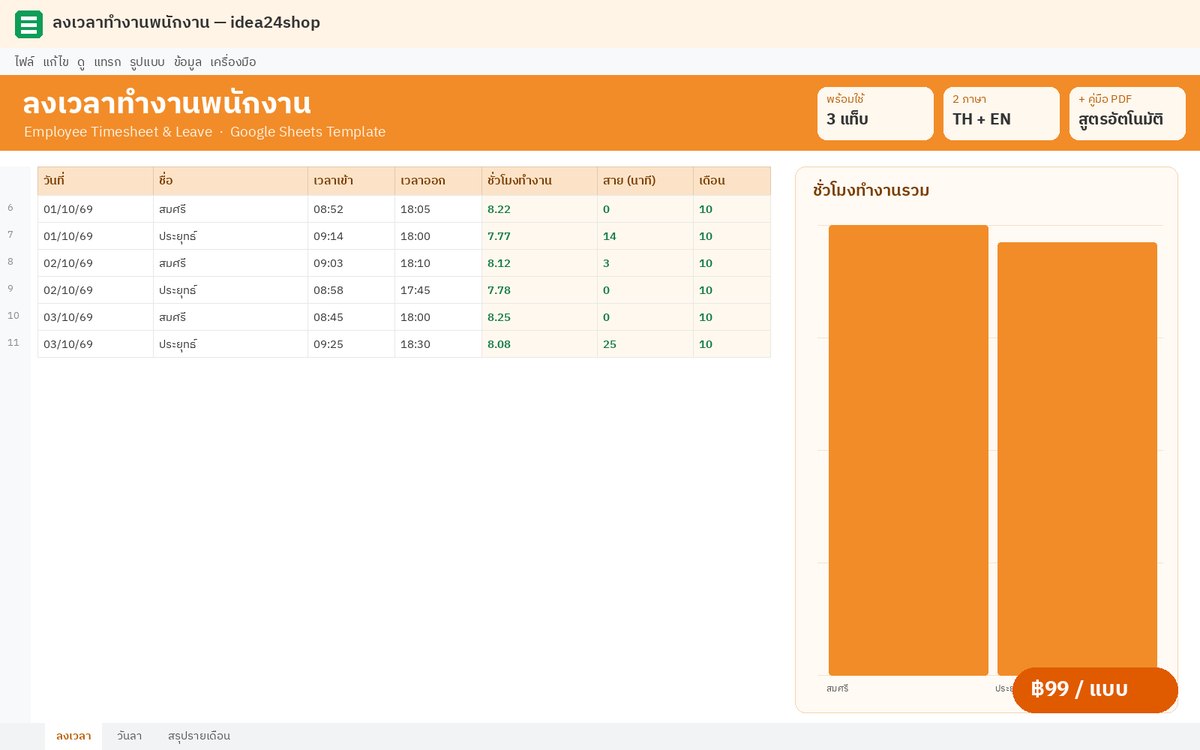
Task: Select the cell with hours 8.25
Action: tap(540, 317)
